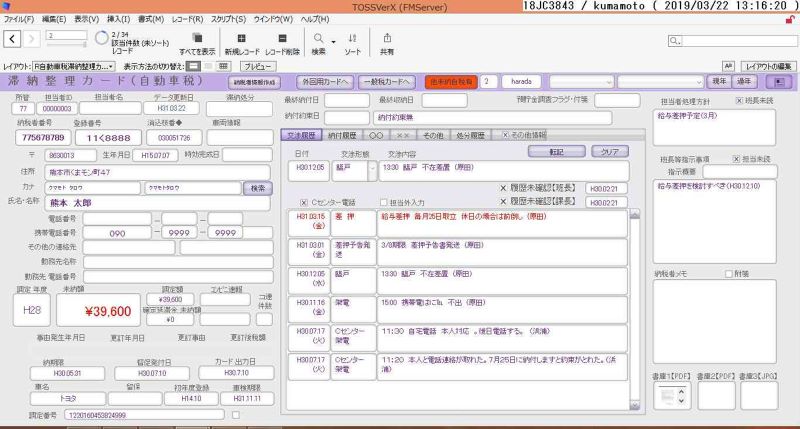Click the ソート (sort) icon
This screenshot has width=800, height=429.
pos(352,38)
